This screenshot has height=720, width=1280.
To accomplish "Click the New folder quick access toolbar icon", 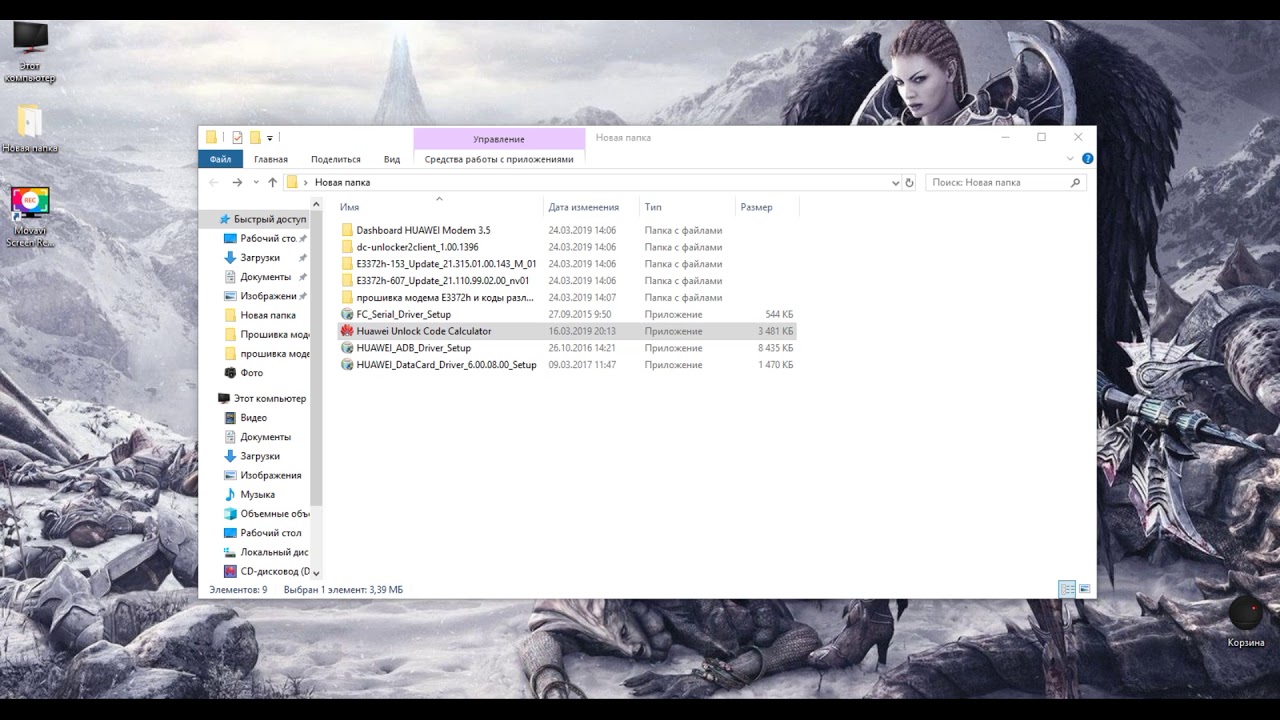I will point(255,137).
